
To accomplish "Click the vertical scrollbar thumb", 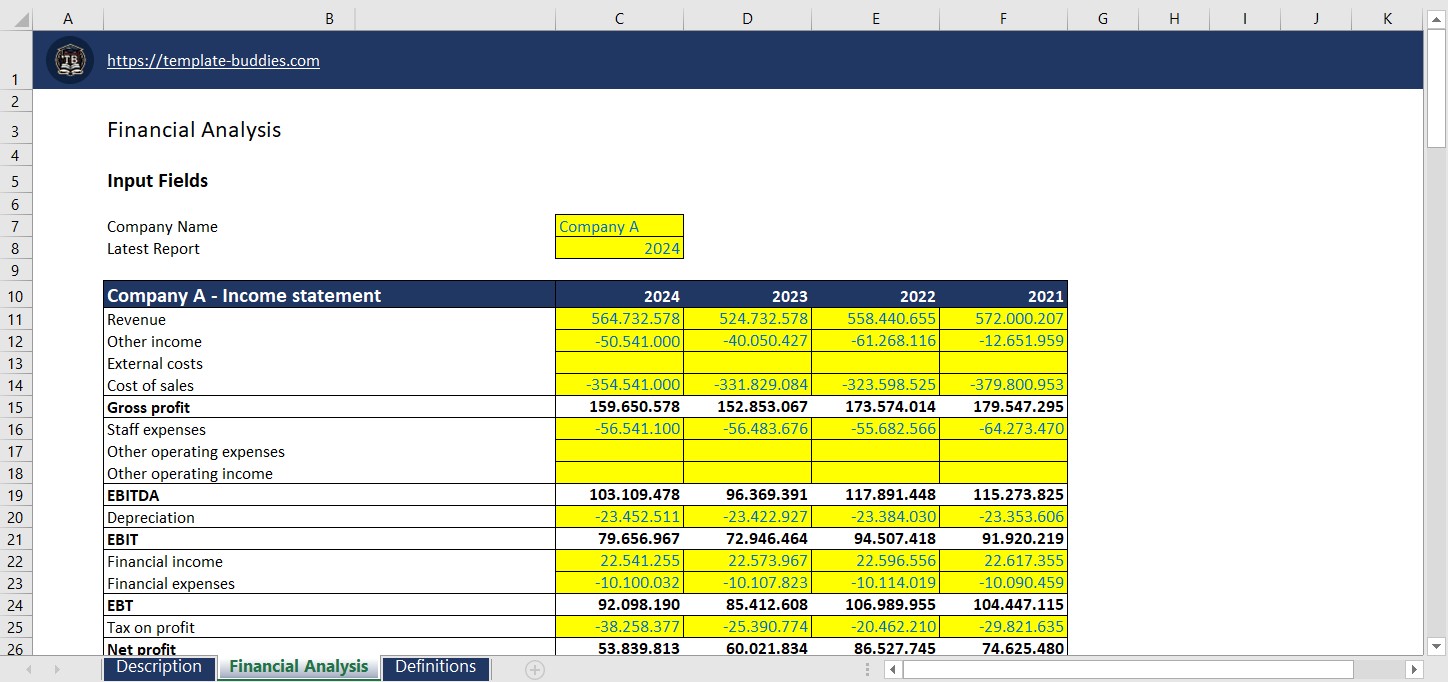I will coord(1436,89).
